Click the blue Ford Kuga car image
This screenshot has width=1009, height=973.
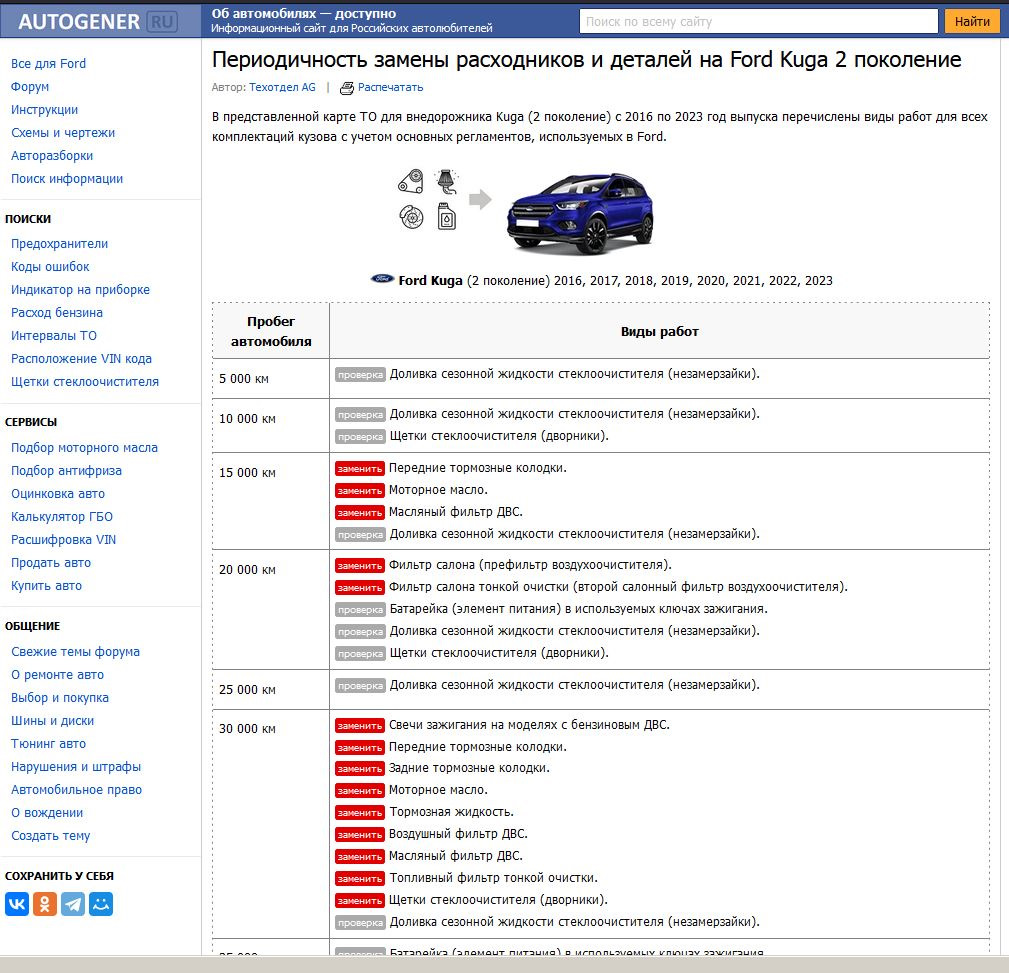click(580, 213)
